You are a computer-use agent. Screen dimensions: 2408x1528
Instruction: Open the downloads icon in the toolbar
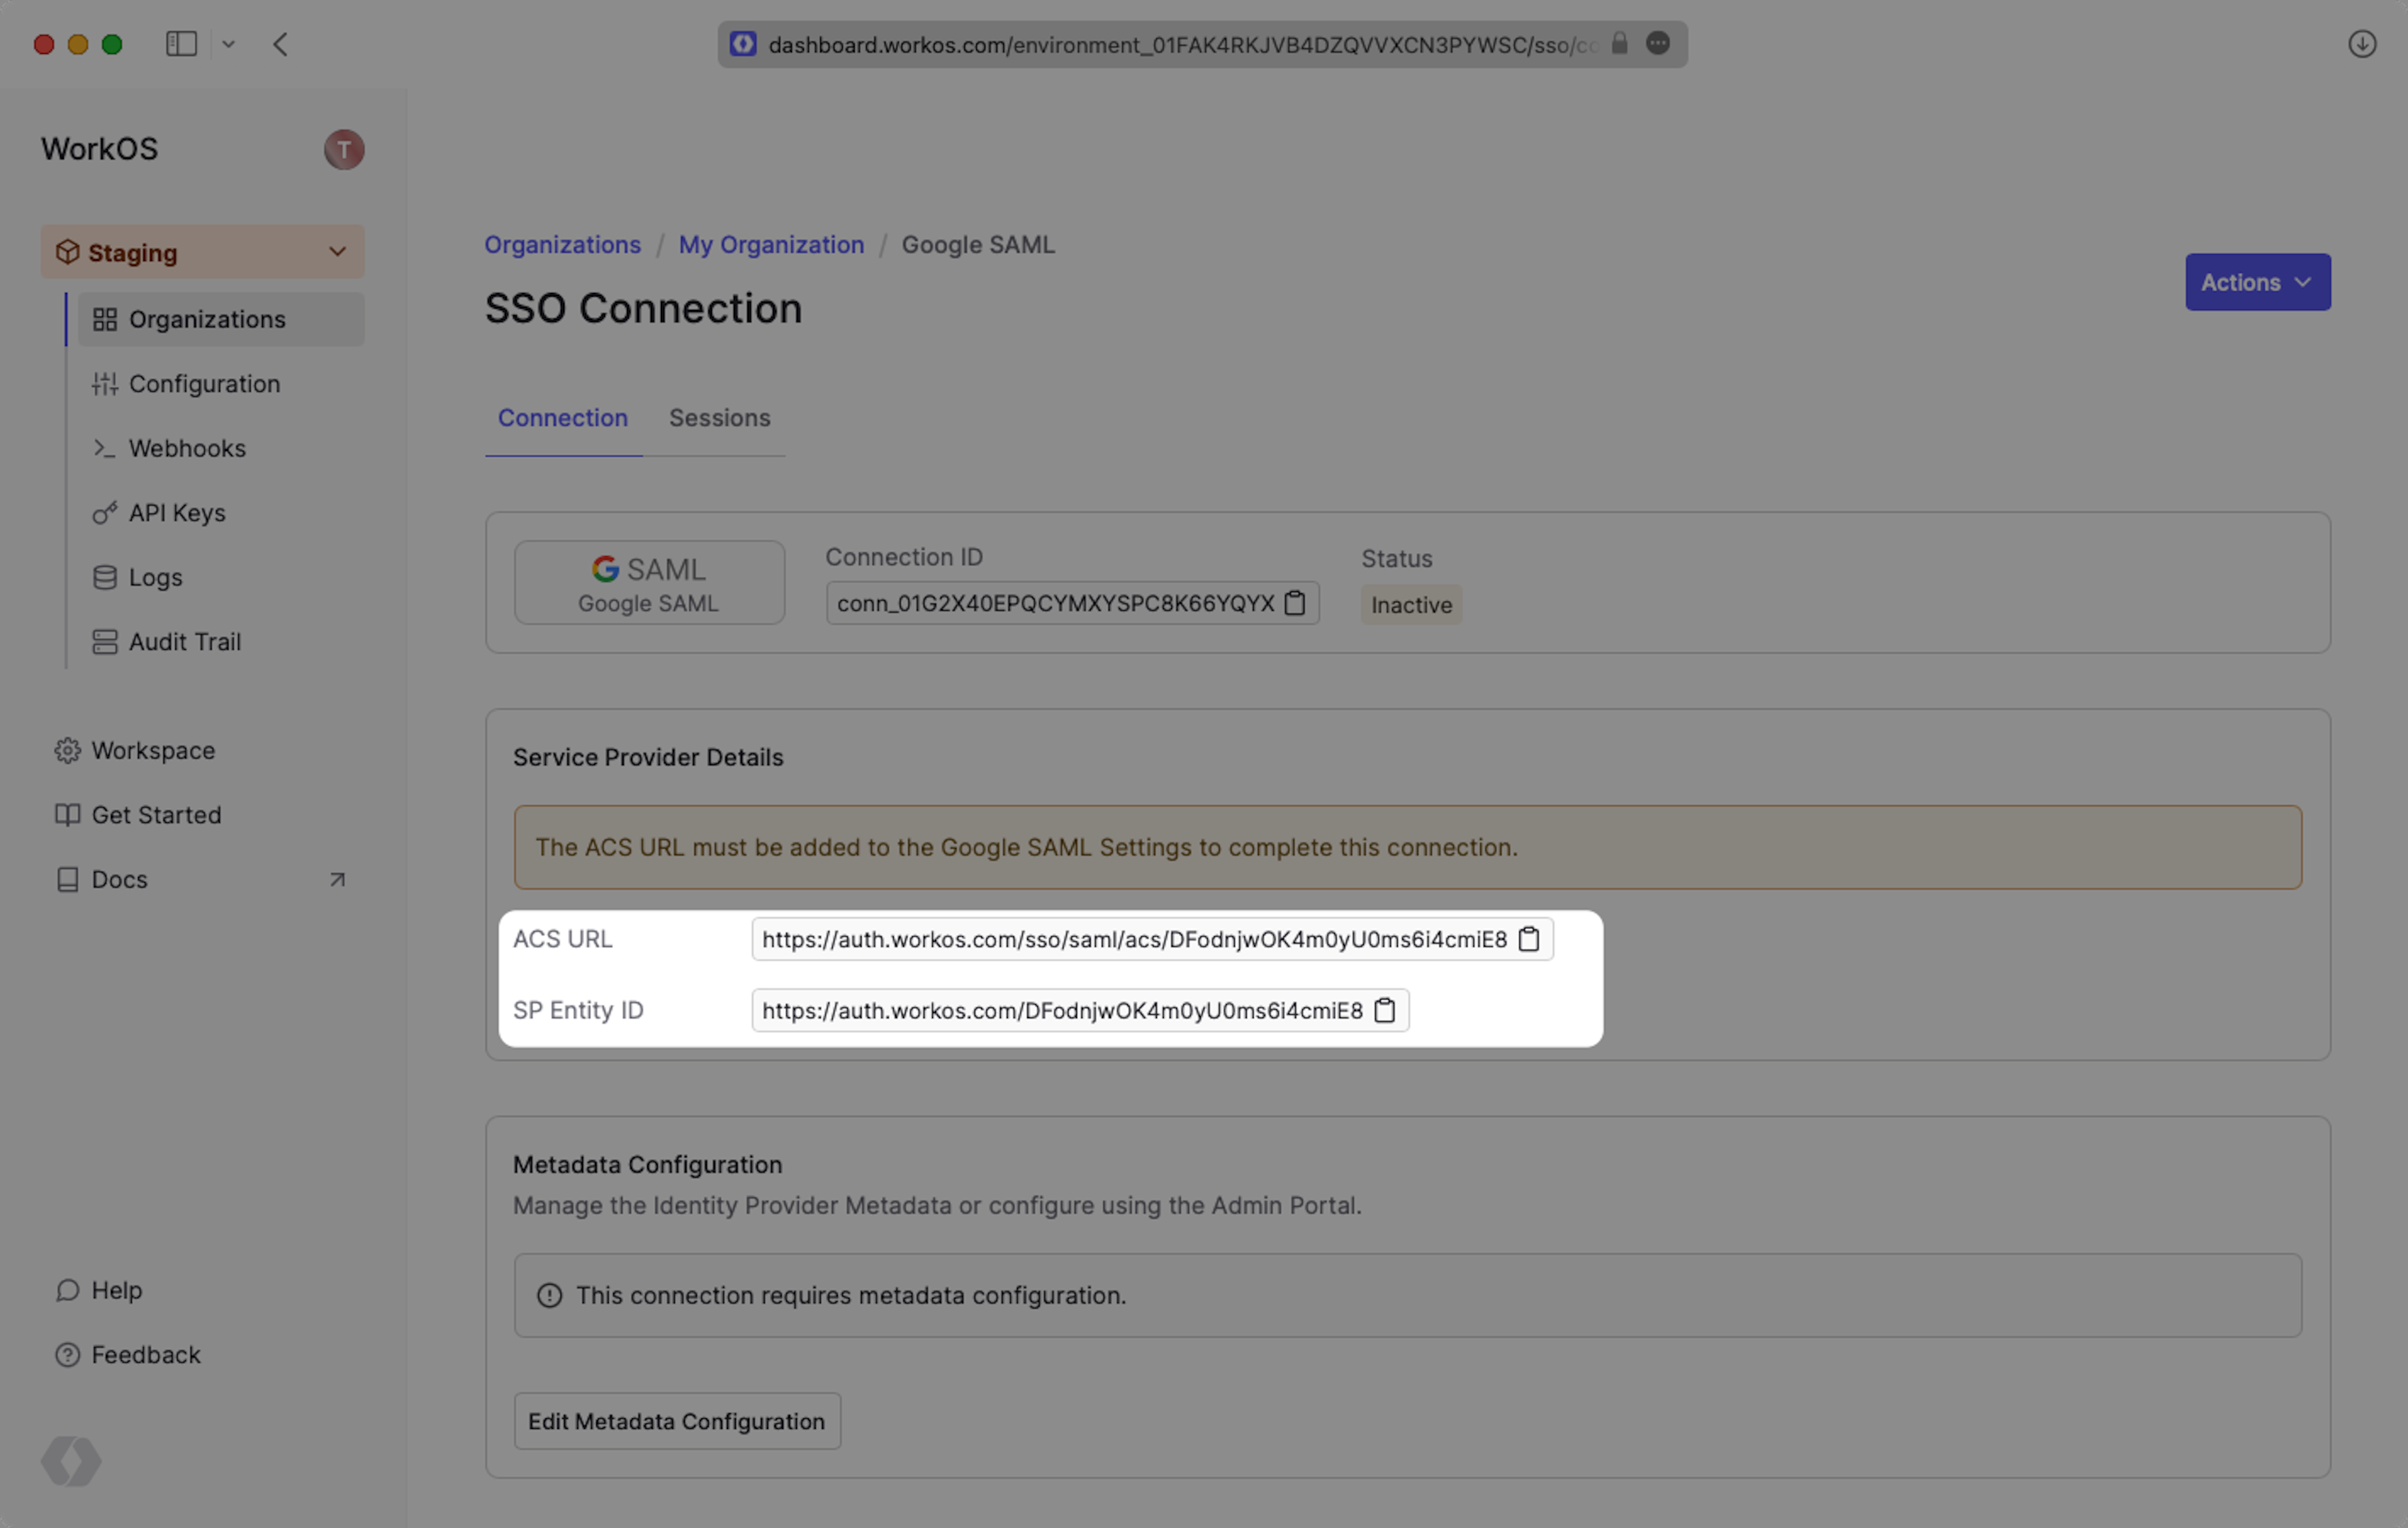[2362, 44]
